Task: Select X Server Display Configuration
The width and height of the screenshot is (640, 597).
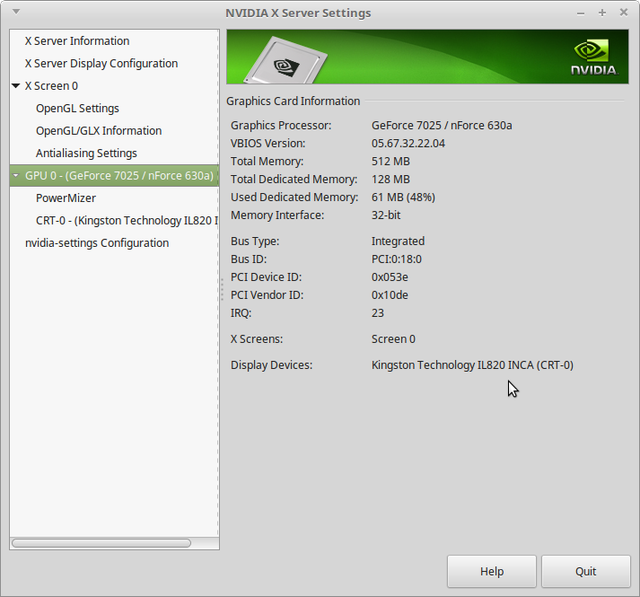Action: click(114, 63)
